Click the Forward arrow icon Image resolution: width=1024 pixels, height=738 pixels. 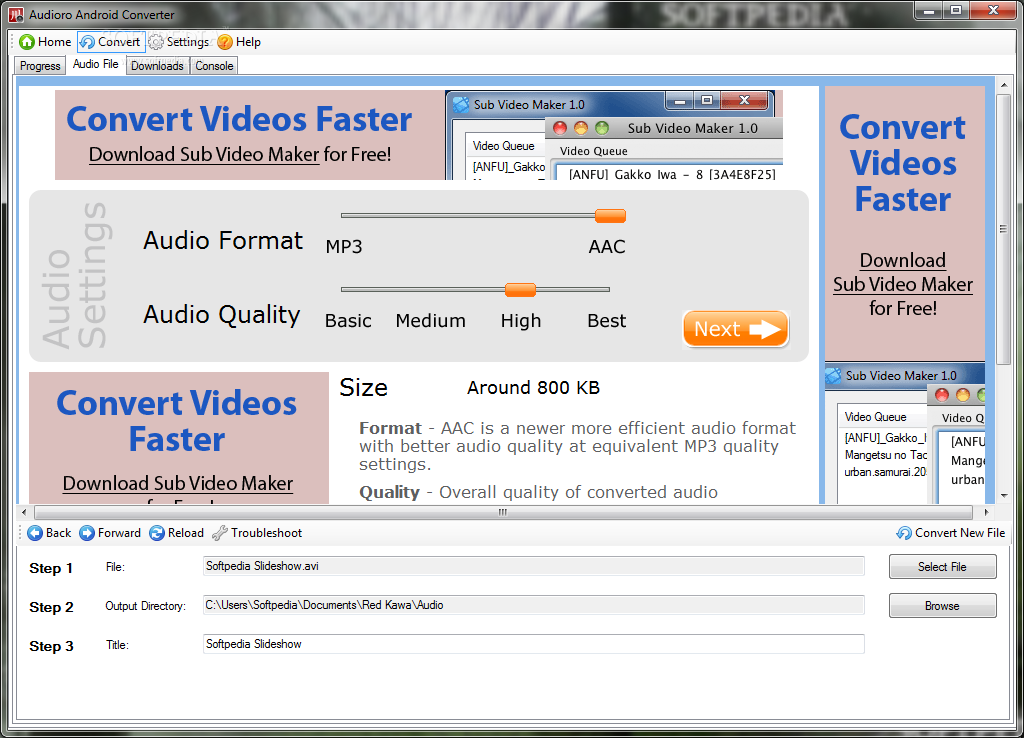87,533
